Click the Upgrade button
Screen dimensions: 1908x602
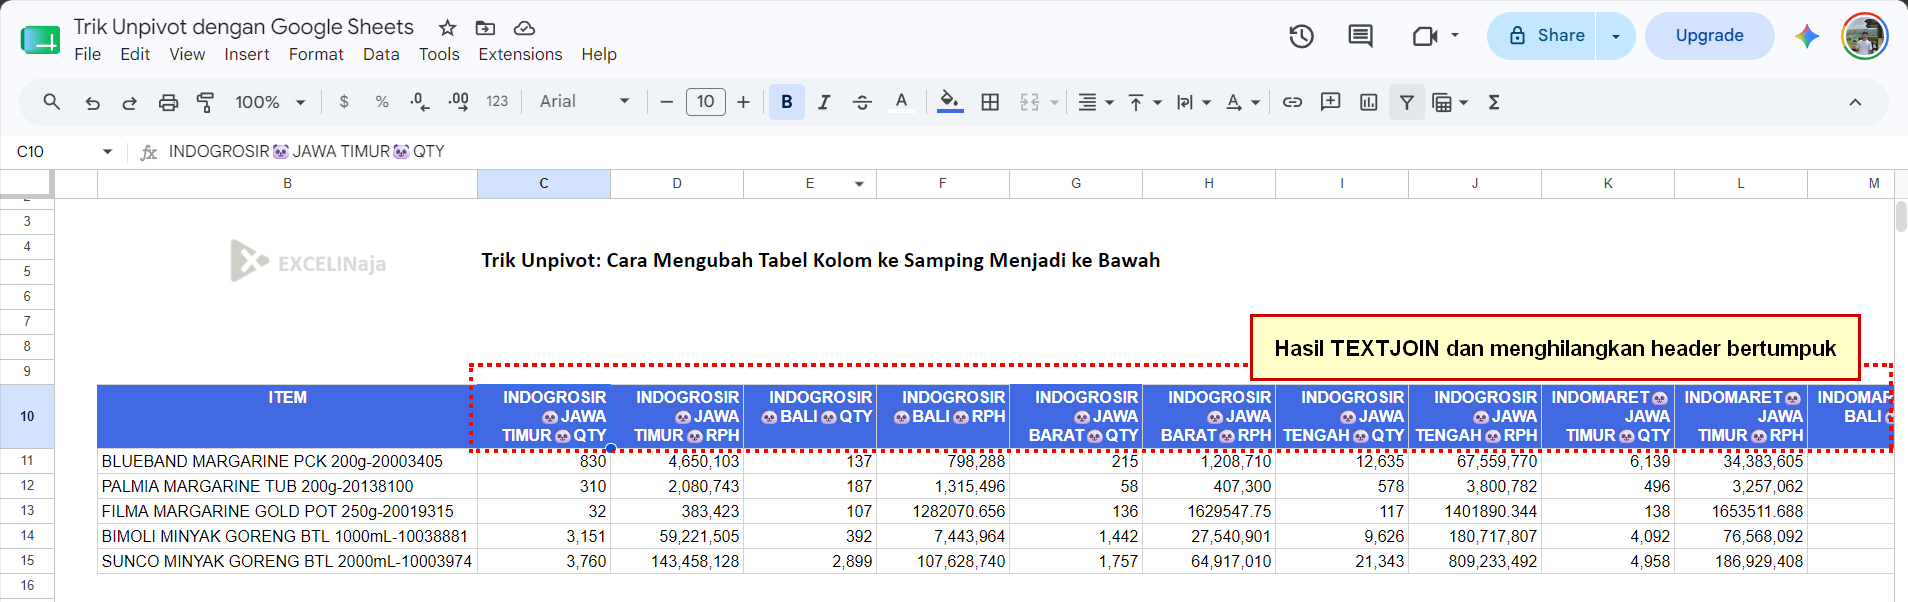pyautogui.click(x=1709, y=36)
